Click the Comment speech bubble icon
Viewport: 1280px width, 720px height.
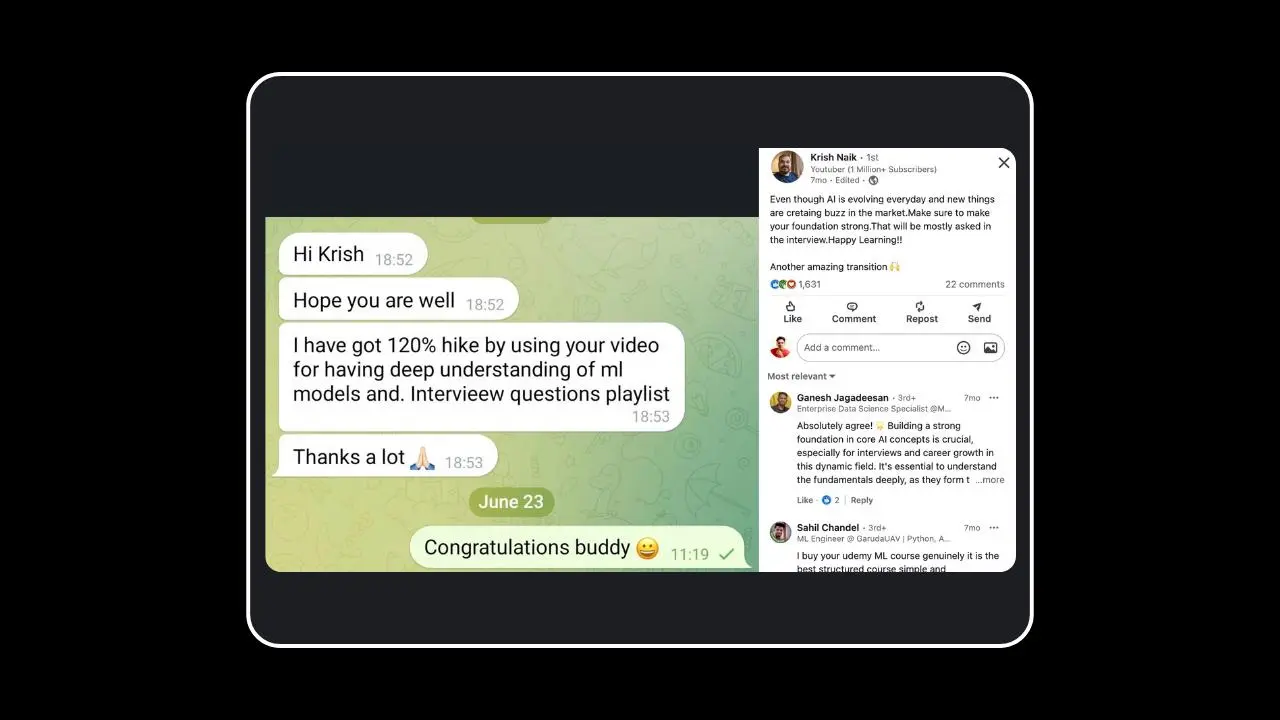tap(852, 306)
